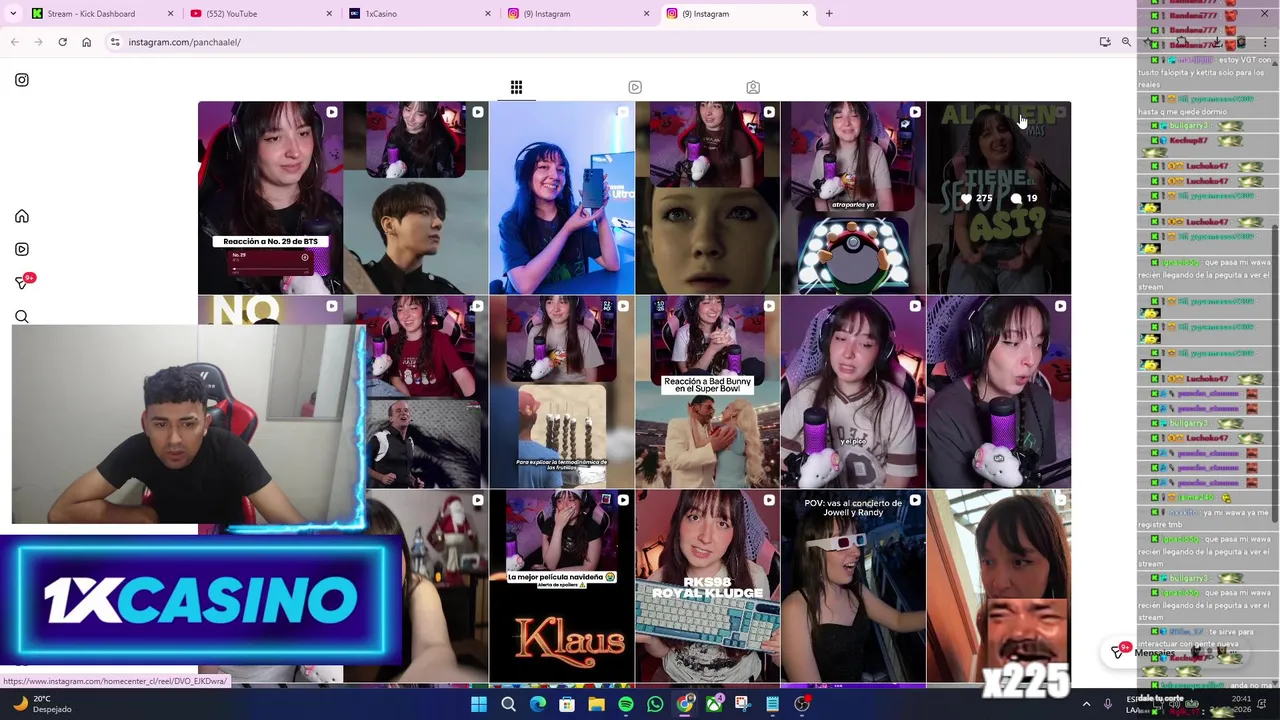Open Instagram Home from the sidebar
The width and height of the screenshot is (1280, 720).
coord(22,216)
